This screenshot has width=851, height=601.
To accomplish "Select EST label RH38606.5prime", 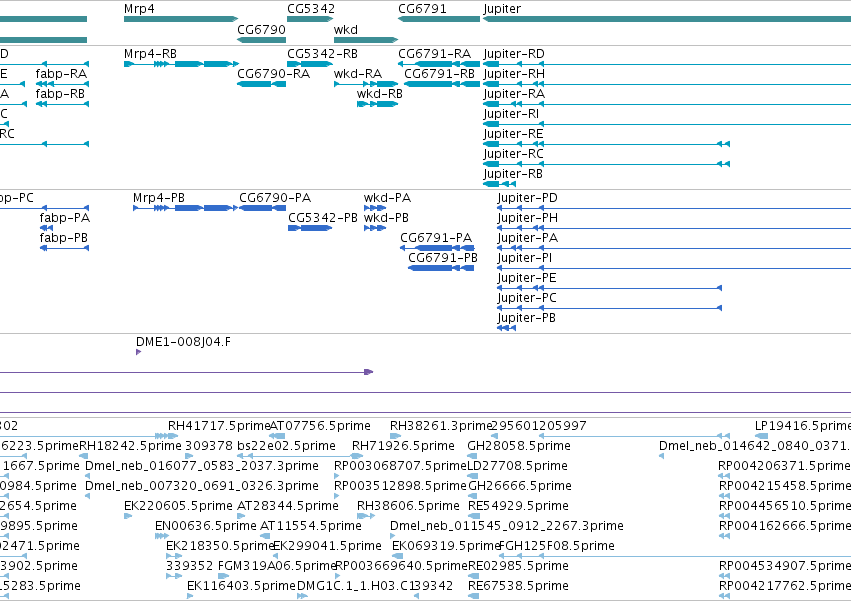I will [408, 507].
